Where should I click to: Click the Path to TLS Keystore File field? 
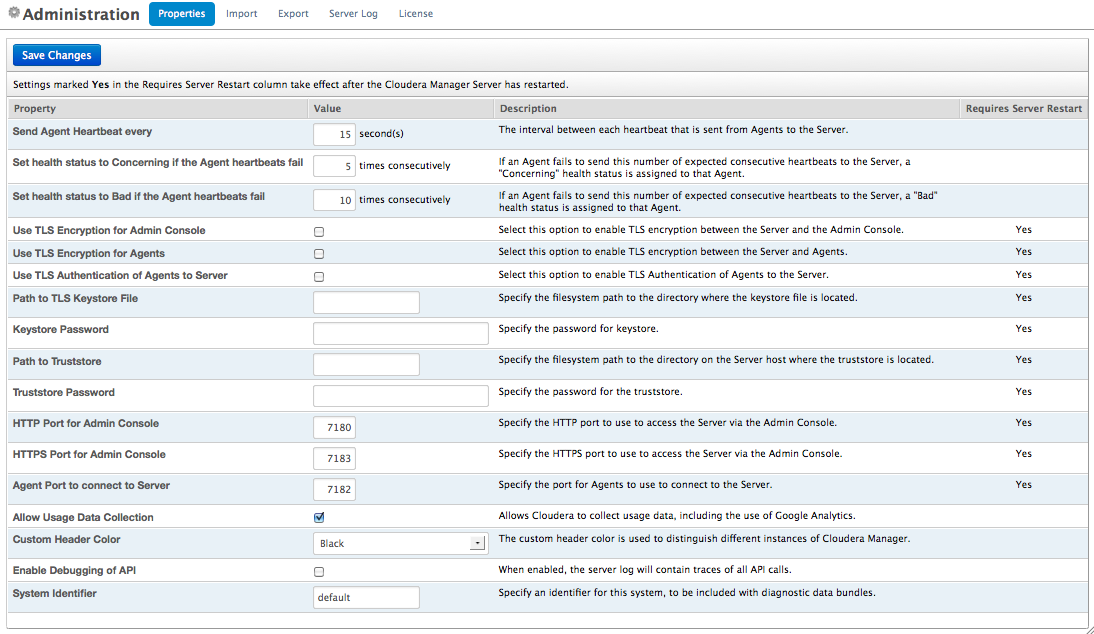tap(366, 302)
